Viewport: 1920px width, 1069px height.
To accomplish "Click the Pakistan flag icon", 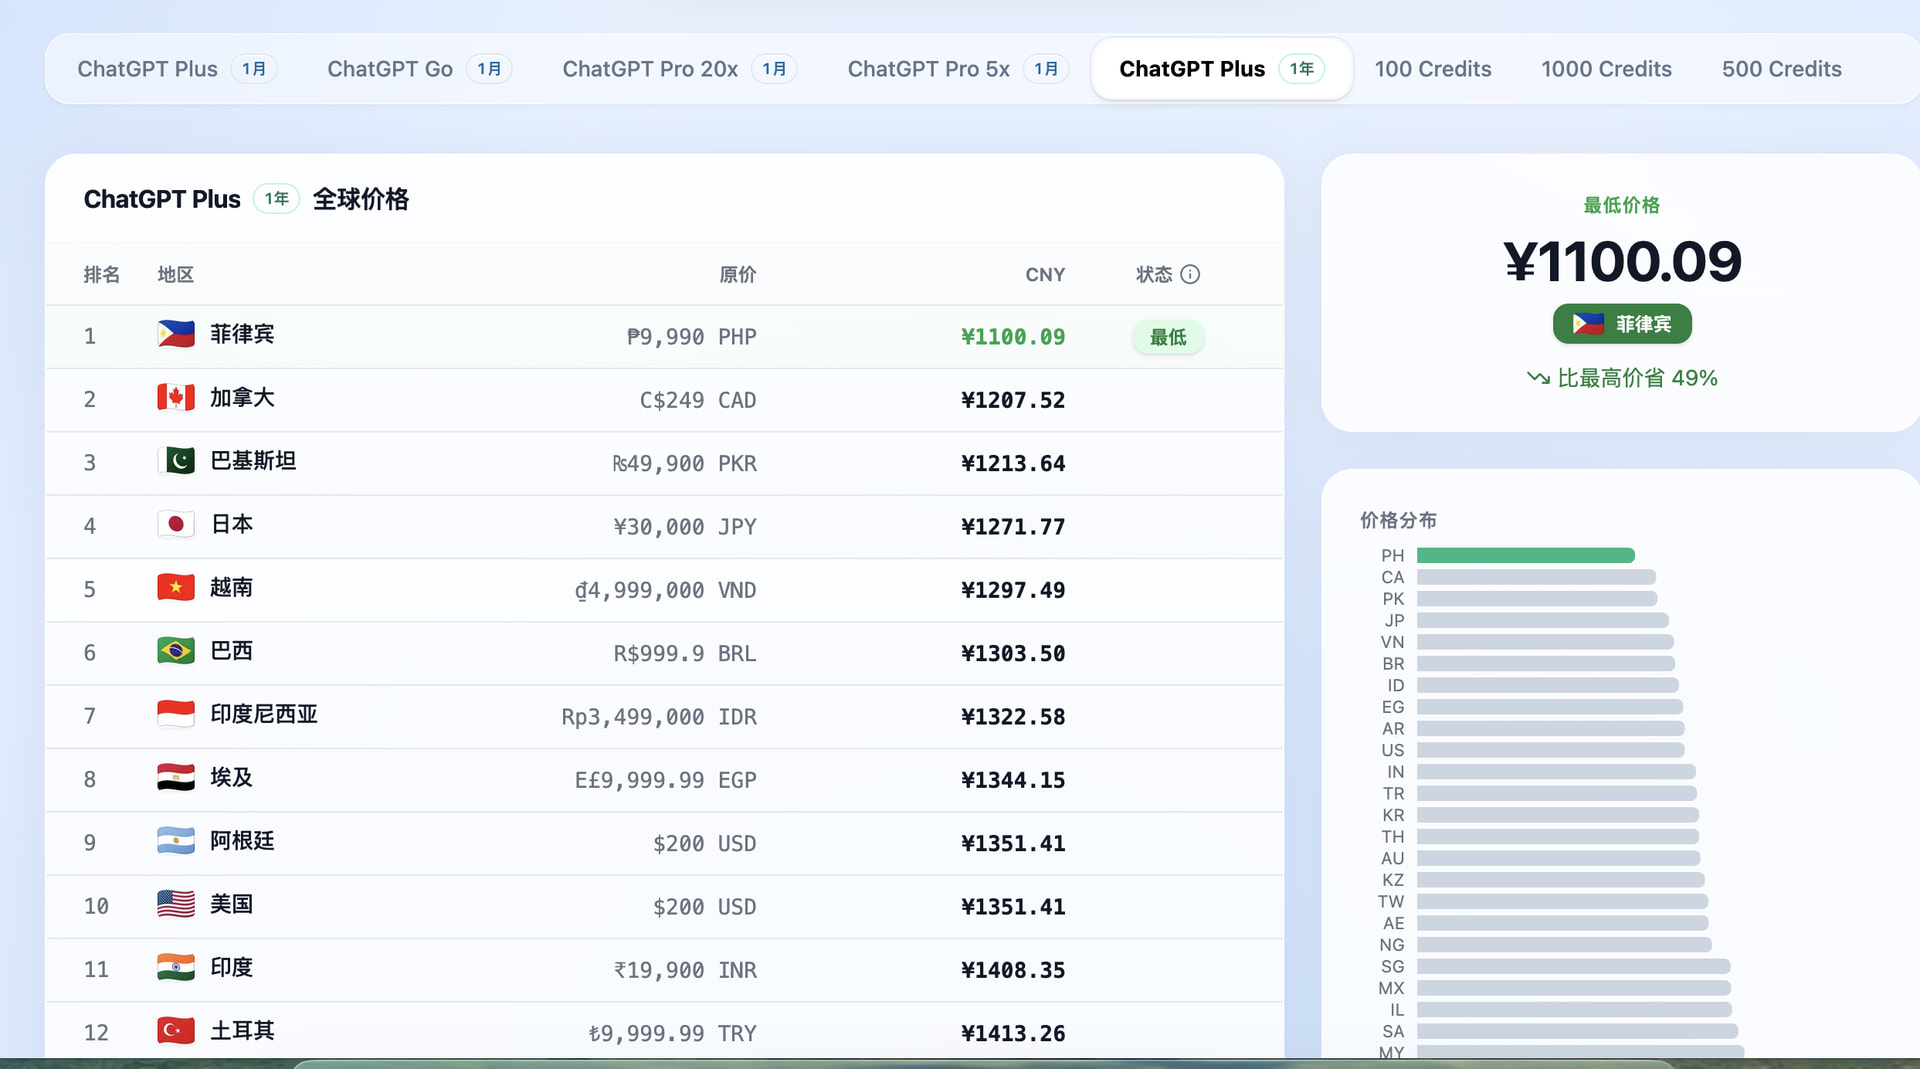I will [x=176, y=460].
